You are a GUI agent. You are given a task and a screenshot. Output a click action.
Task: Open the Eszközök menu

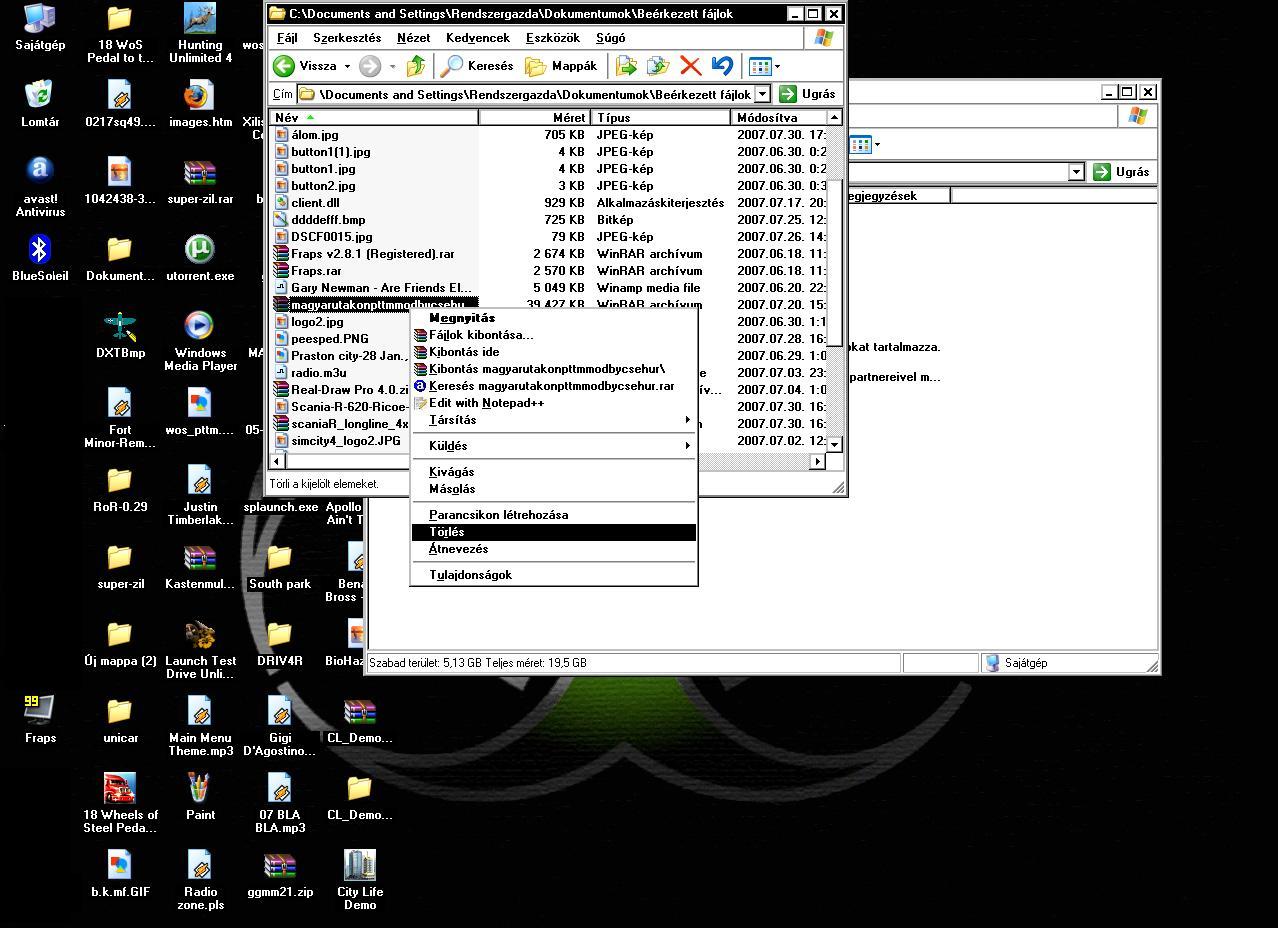click(x=552, y=38)
